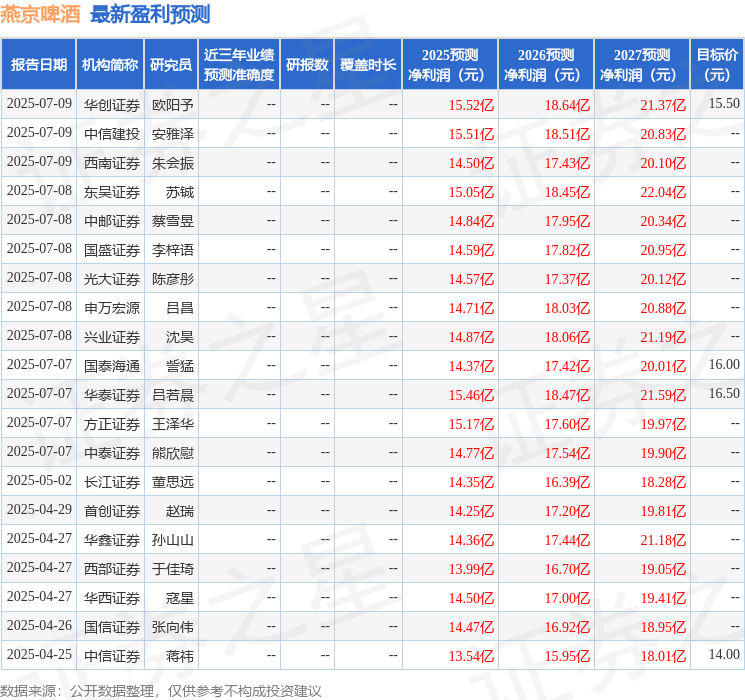This screenshot has height=700, width=745.
Task: Select the 华泰证券 institution cell
Action: [x=112, y=395]
